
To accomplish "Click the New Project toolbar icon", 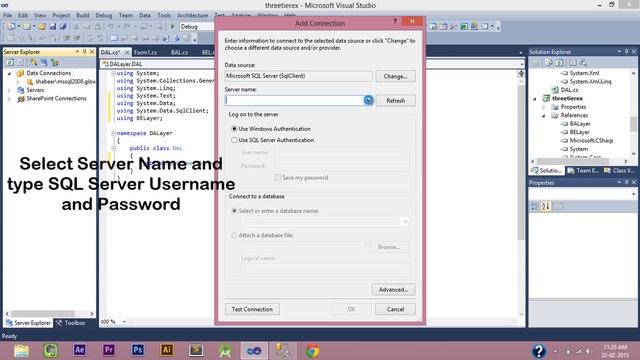I will [11, 27].
